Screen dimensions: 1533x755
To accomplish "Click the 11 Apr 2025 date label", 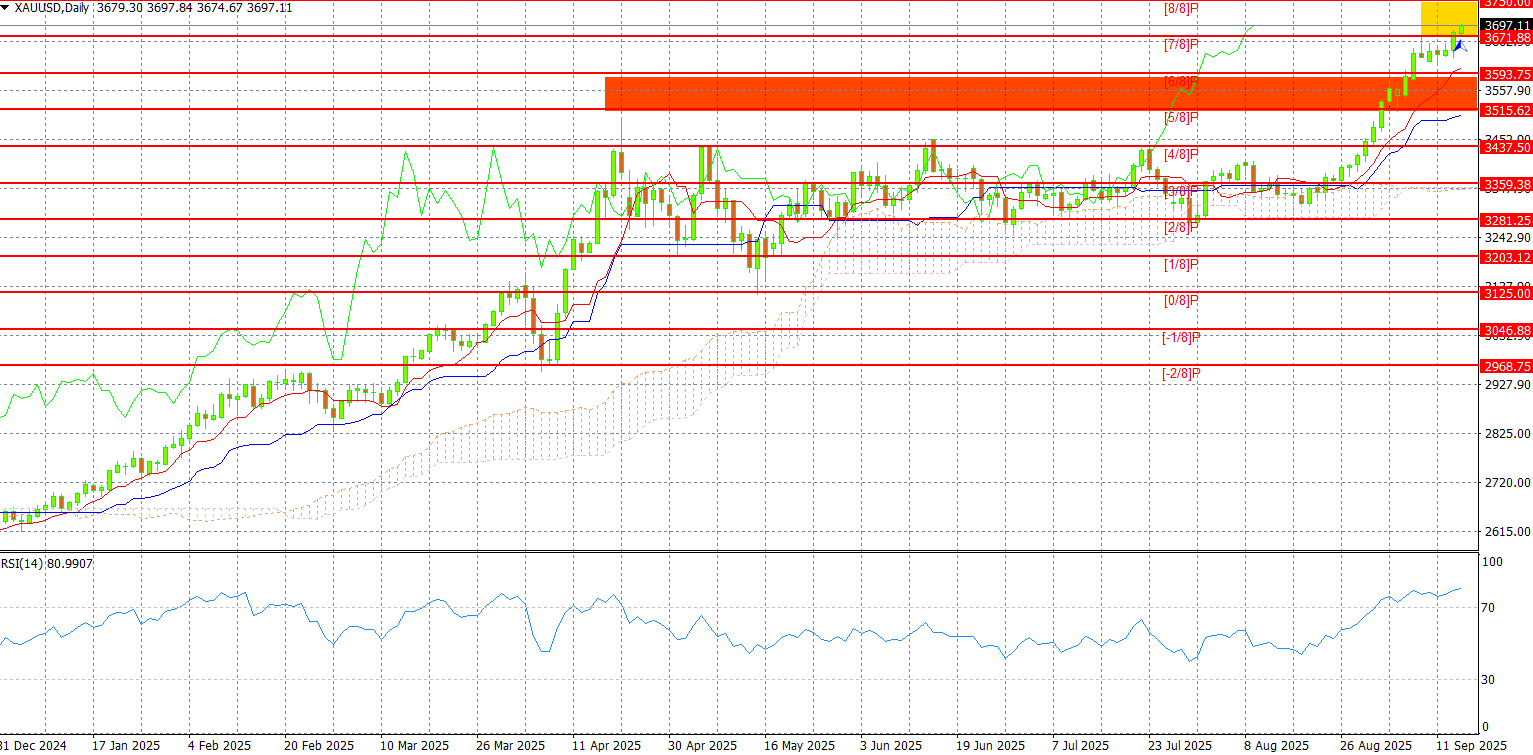I will click(606, 746).
